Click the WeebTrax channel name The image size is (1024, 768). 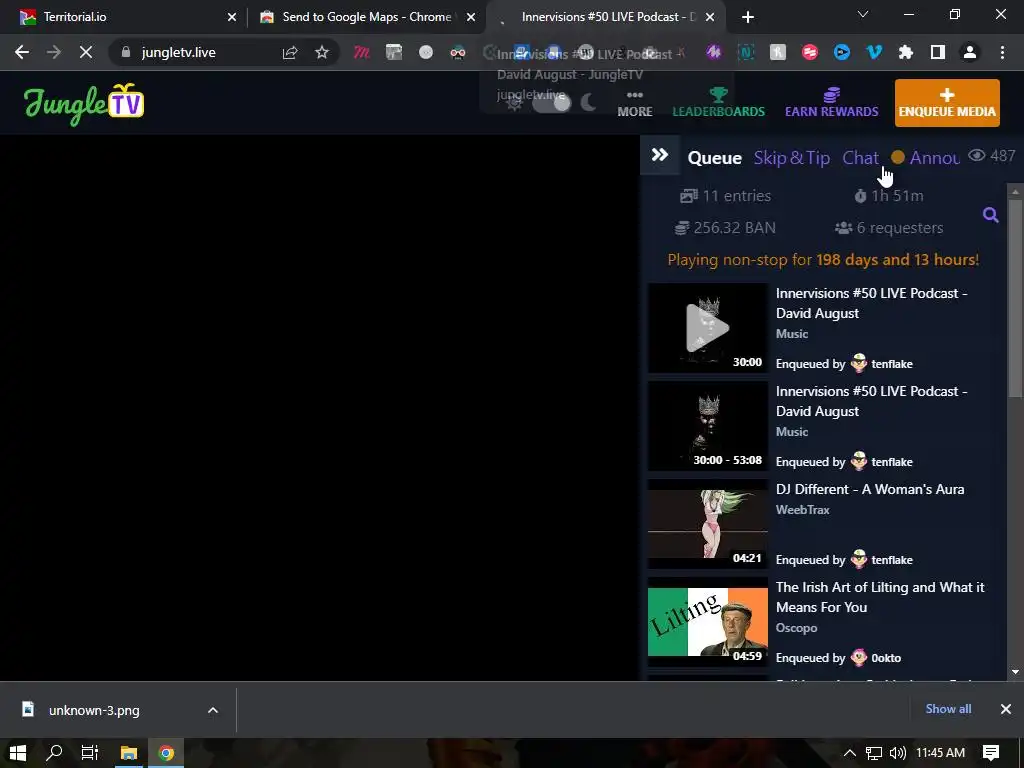803,509
